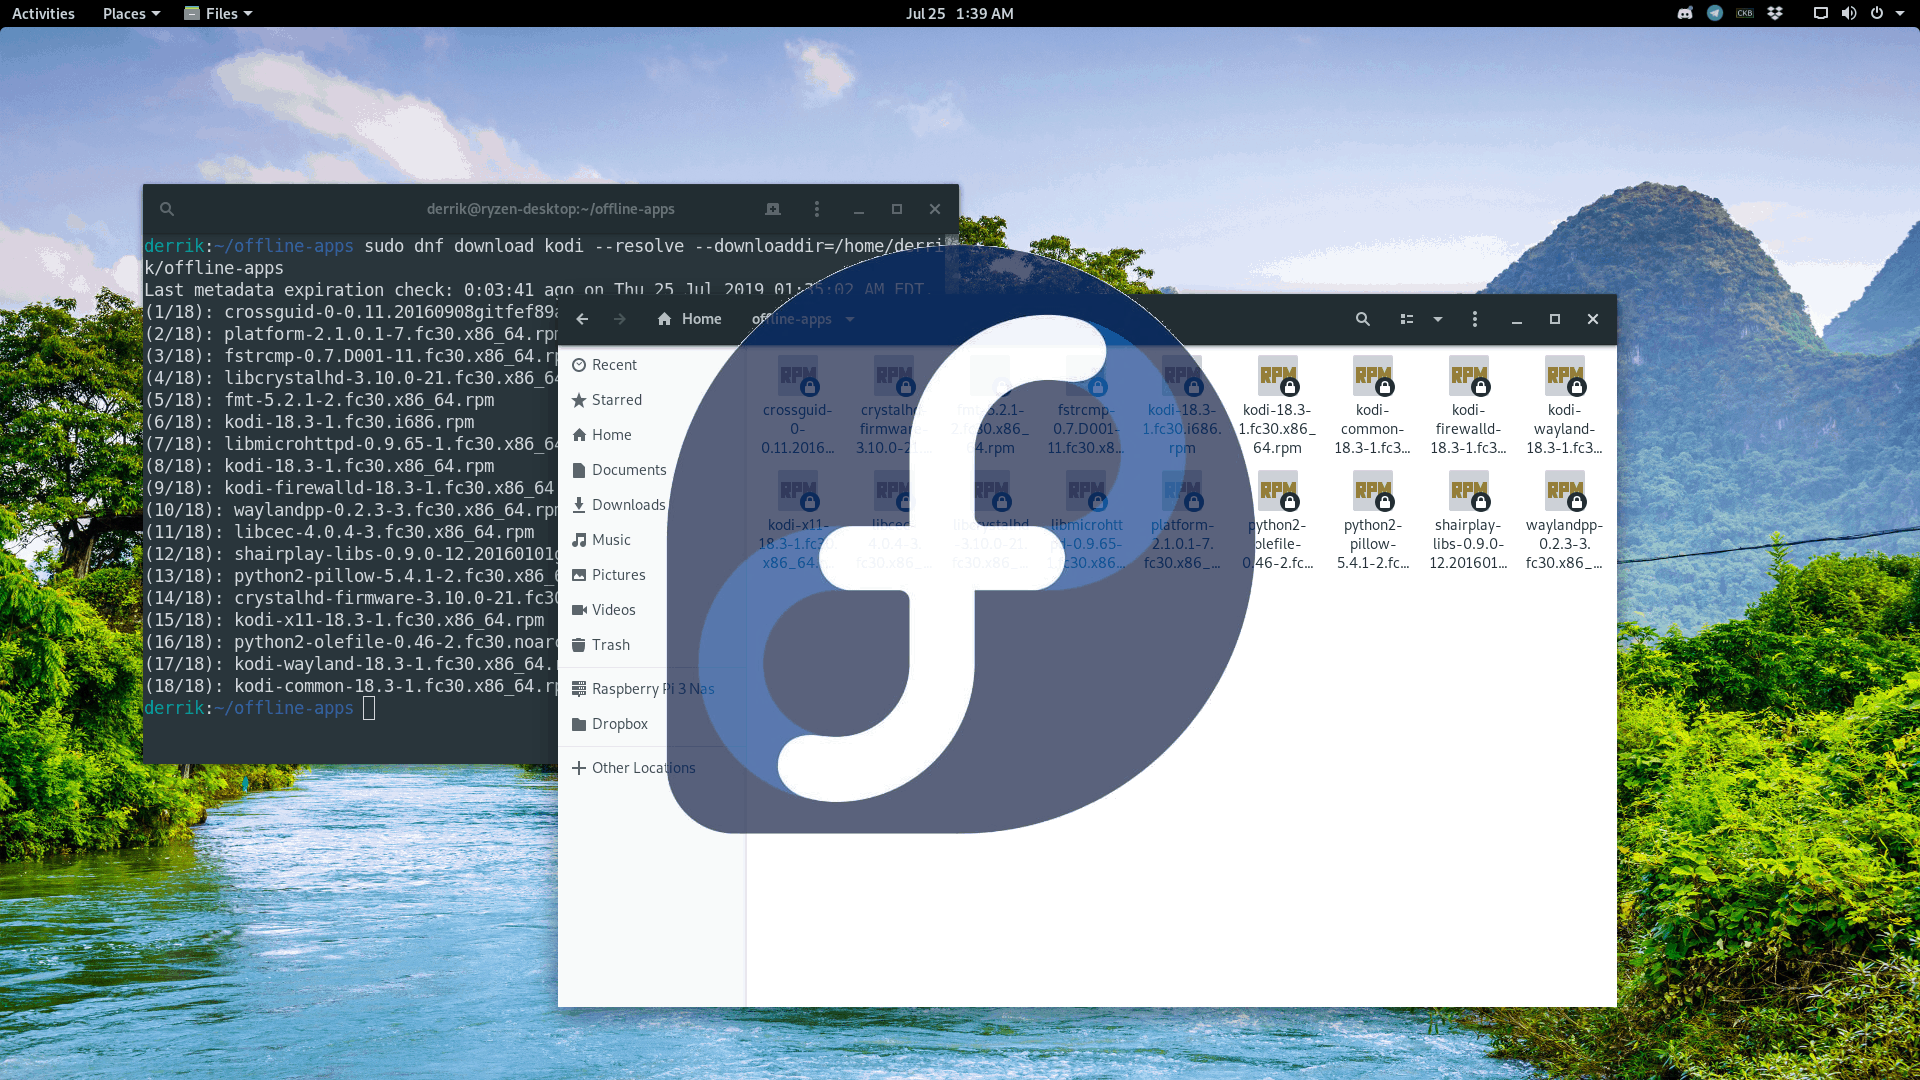Click the Telegram icon in the system tray

[1714, 13]
